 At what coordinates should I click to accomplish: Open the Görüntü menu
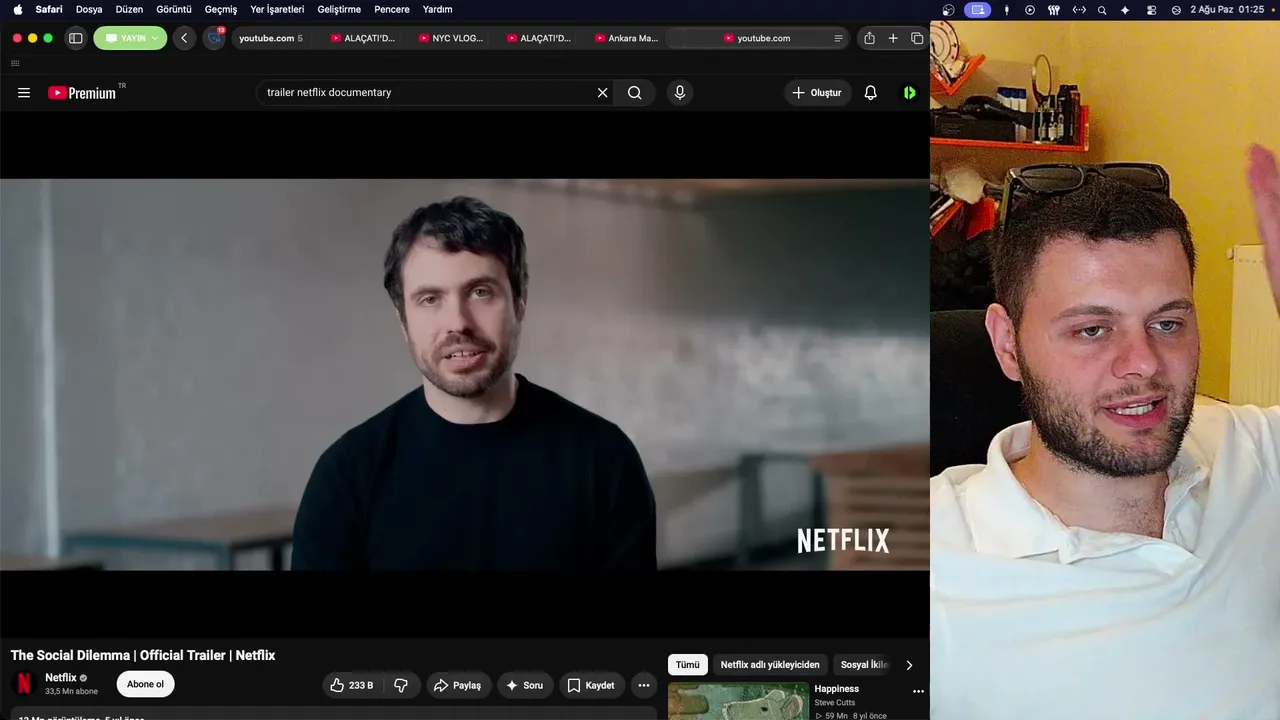[x=174, y=9]
